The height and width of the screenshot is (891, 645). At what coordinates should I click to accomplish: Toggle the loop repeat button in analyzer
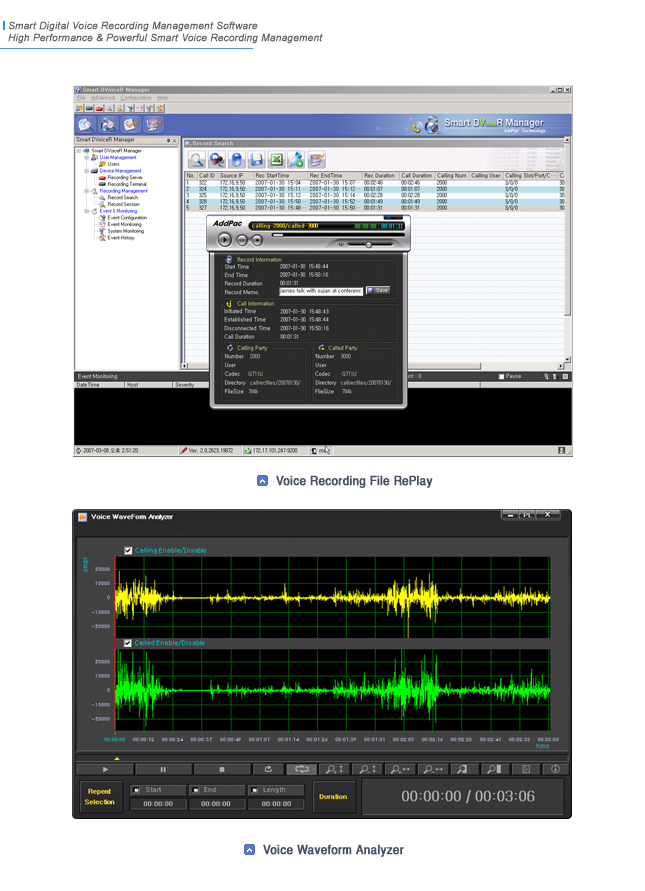coord(302,769)
